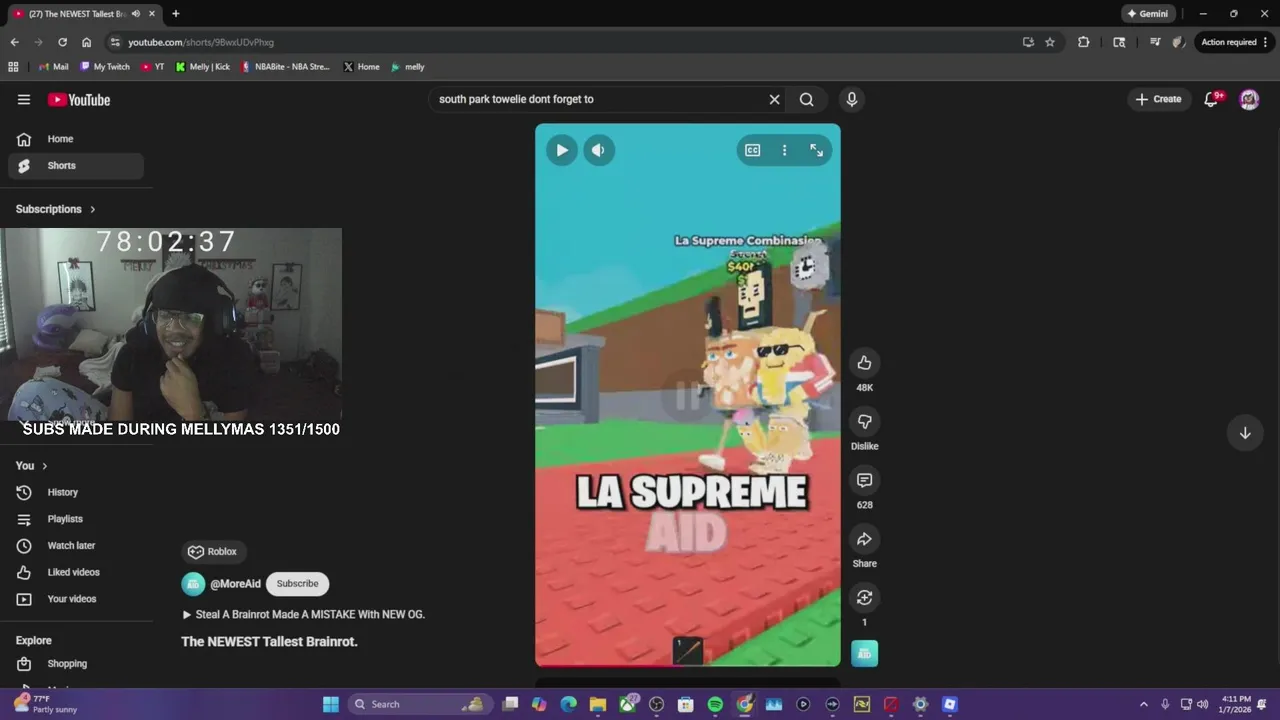This screenshot has width=1280, height=720.
Task: Click the address bar URL
Action: point(201,42)
